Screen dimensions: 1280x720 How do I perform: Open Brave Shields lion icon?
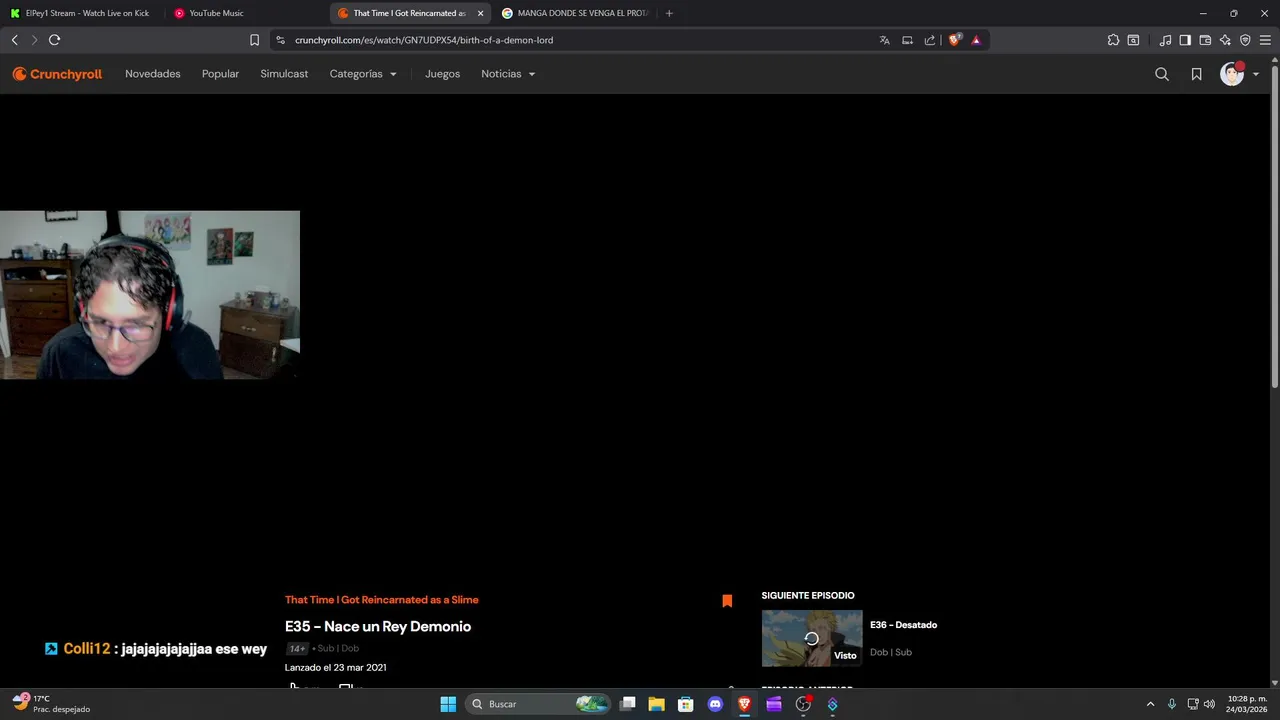(x=955, y=40)
